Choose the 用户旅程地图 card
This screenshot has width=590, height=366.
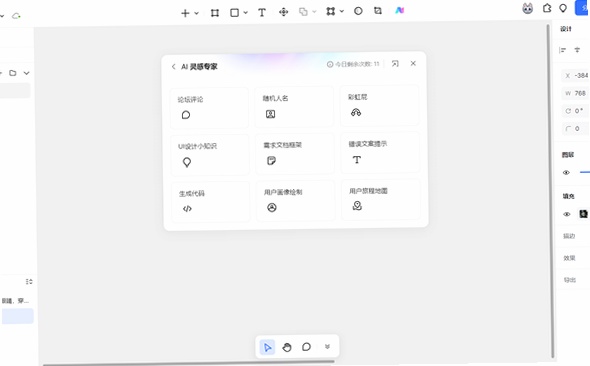381,199
